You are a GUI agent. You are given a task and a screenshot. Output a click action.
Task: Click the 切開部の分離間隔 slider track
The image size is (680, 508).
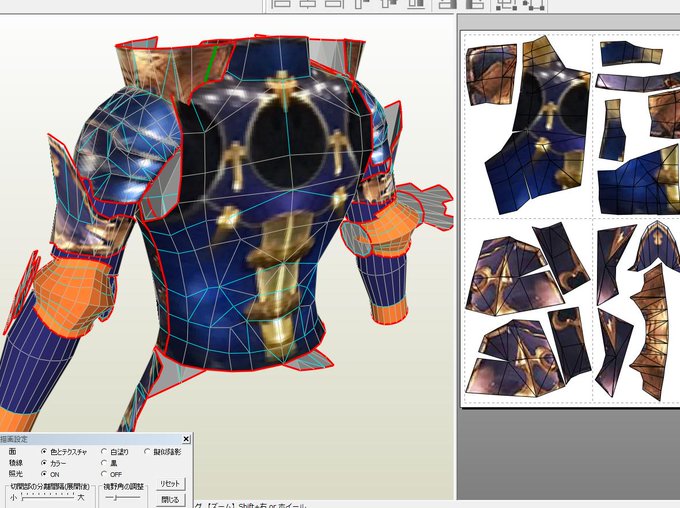tap(48, 497)
